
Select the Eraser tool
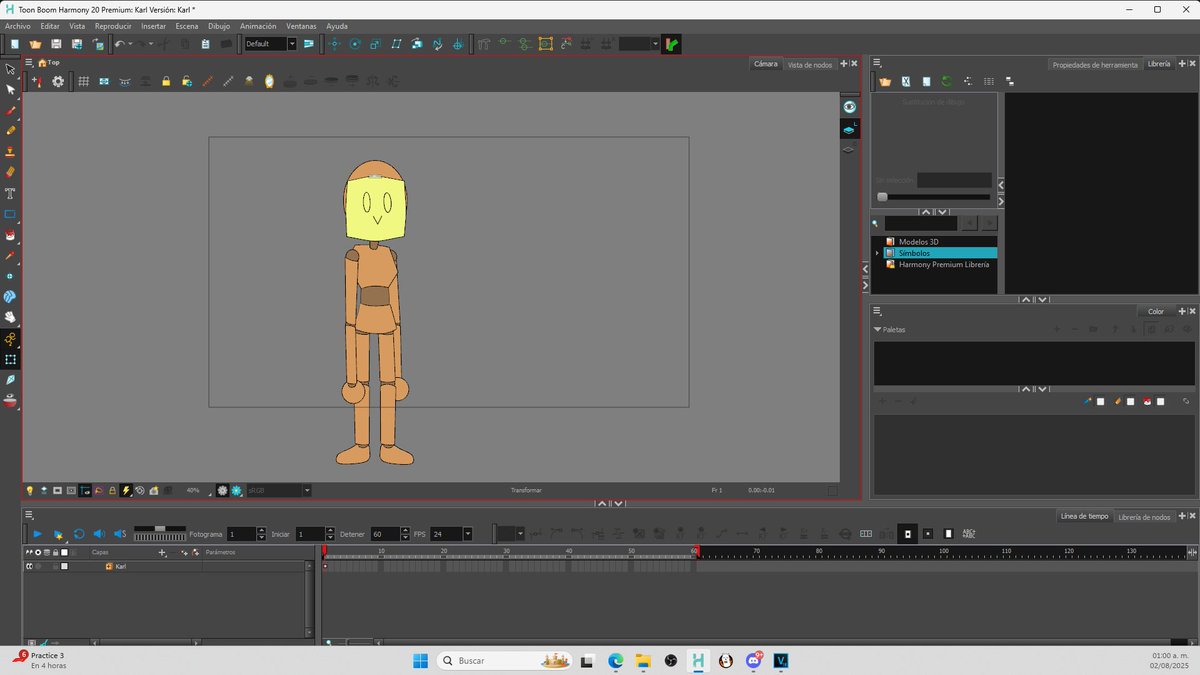pos(10,172)
